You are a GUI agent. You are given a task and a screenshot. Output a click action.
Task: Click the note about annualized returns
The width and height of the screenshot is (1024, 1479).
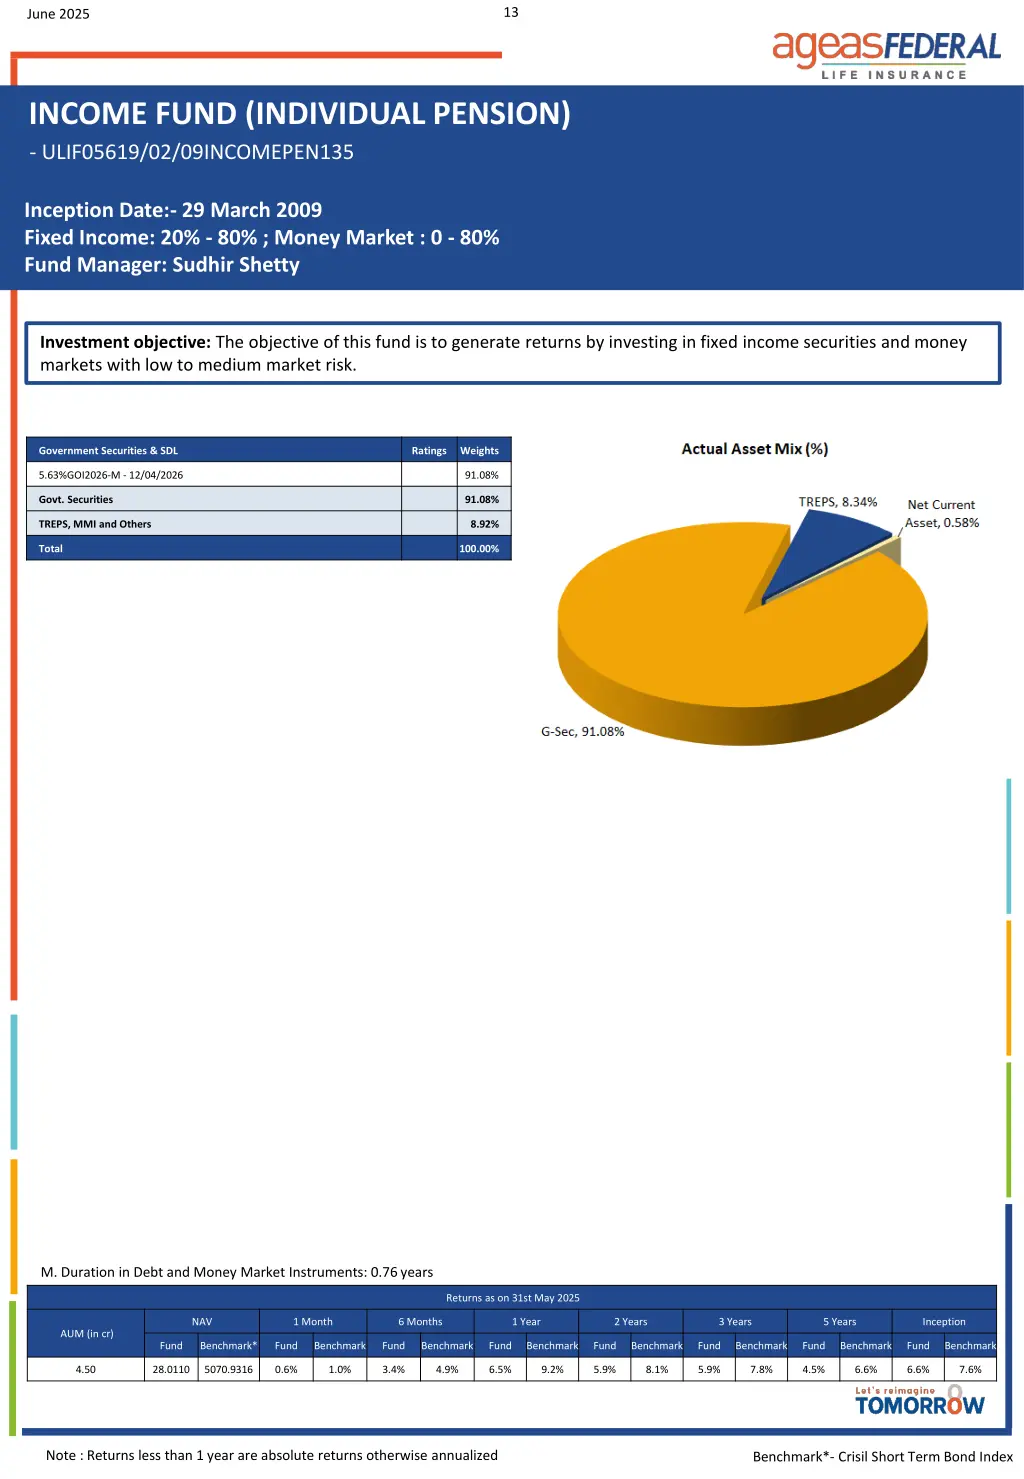pos(272,1455)
